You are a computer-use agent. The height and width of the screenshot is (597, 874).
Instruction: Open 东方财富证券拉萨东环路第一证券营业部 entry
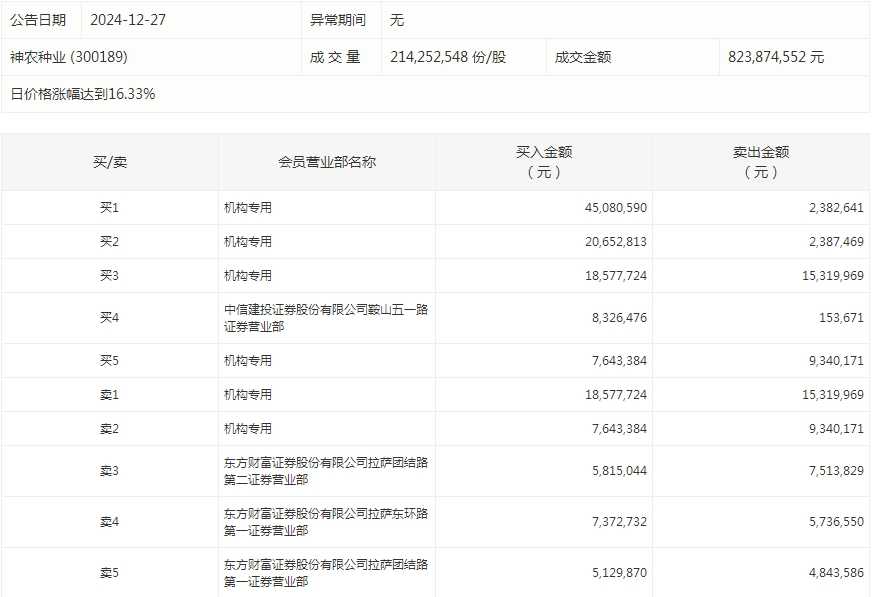click(327, 522)
